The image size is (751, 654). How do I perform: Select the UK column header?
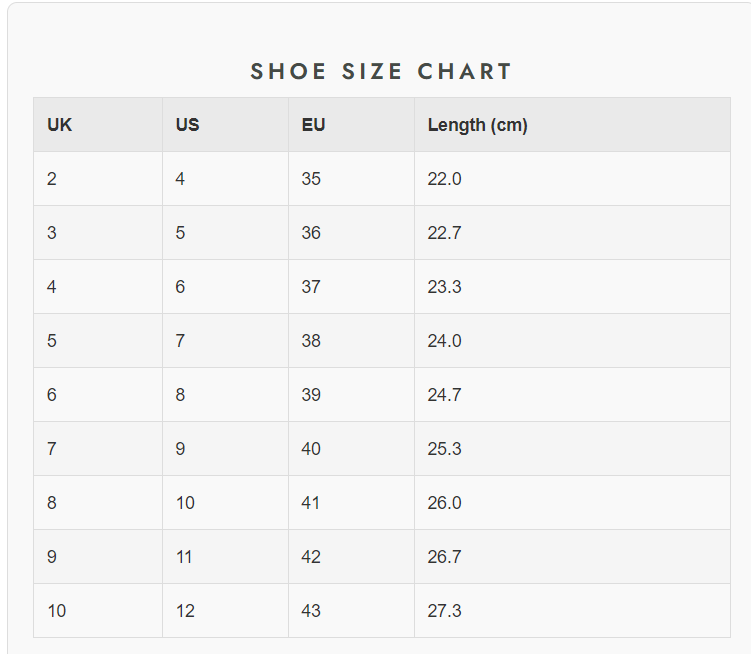(60, 125)
